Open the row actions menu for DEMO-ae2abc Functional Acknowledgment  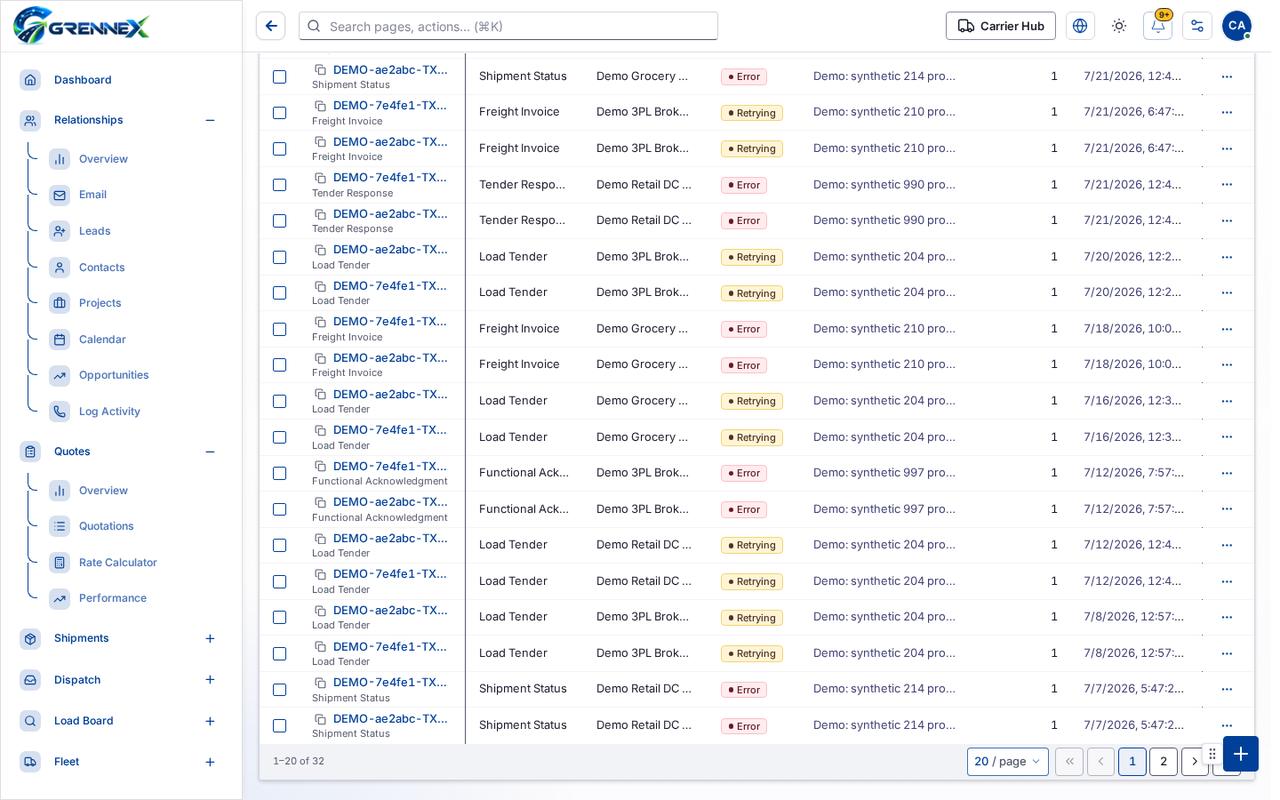[x=1227, y=509]
